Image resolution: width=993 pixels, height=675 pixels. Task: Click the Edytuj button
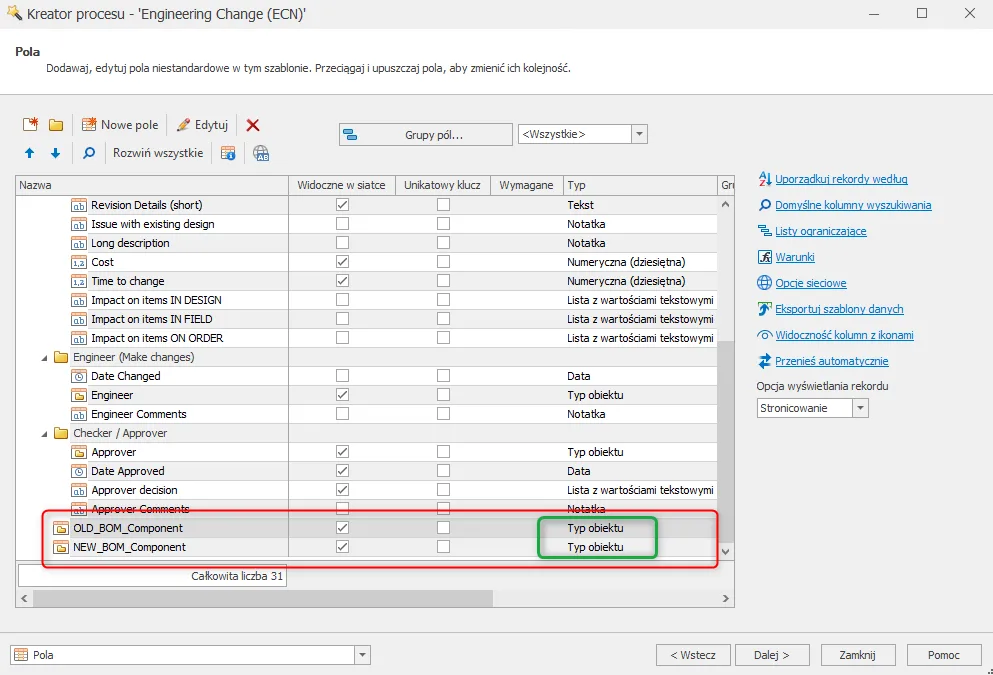[x=203, y=125]
